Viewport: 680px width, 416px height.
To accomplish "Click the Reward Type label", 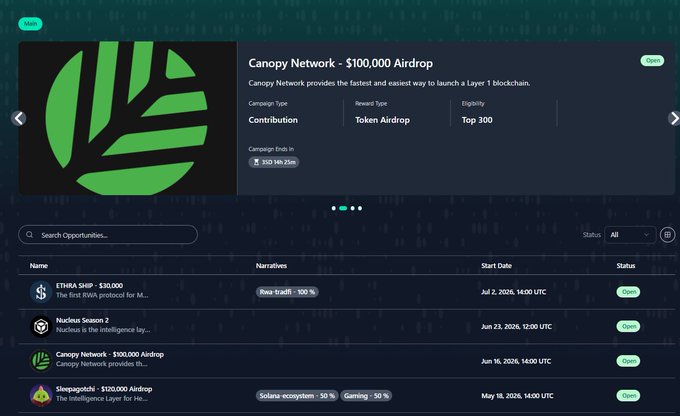I will tap(371, 103).
